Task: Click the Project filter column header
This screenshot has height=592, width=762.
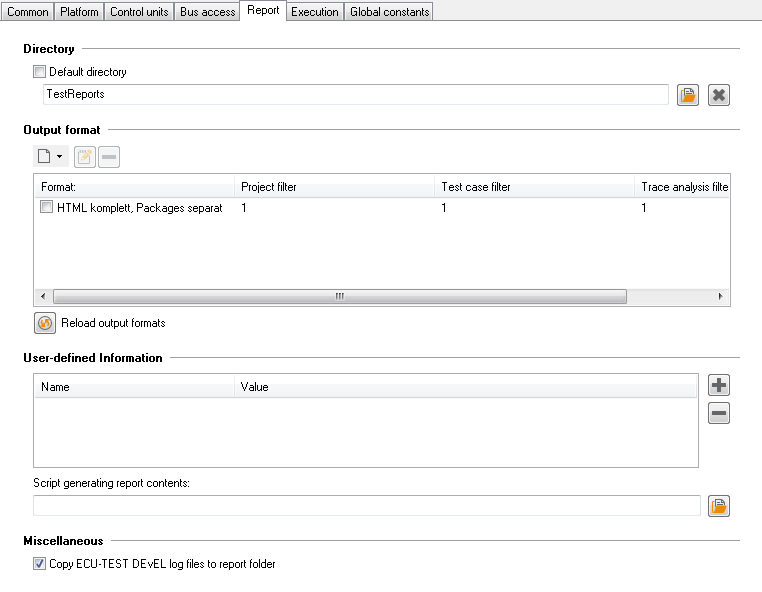Action: [x=334, y=187]
